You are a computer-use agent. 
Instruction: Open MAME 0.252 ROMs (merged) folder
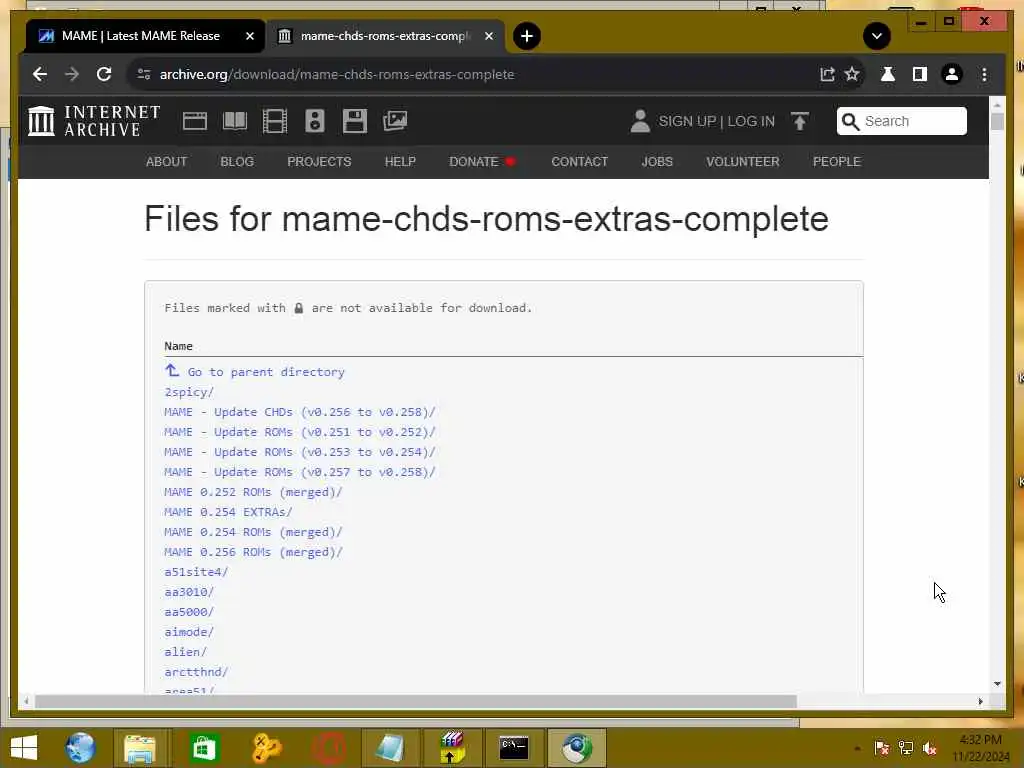coord(253,492)
